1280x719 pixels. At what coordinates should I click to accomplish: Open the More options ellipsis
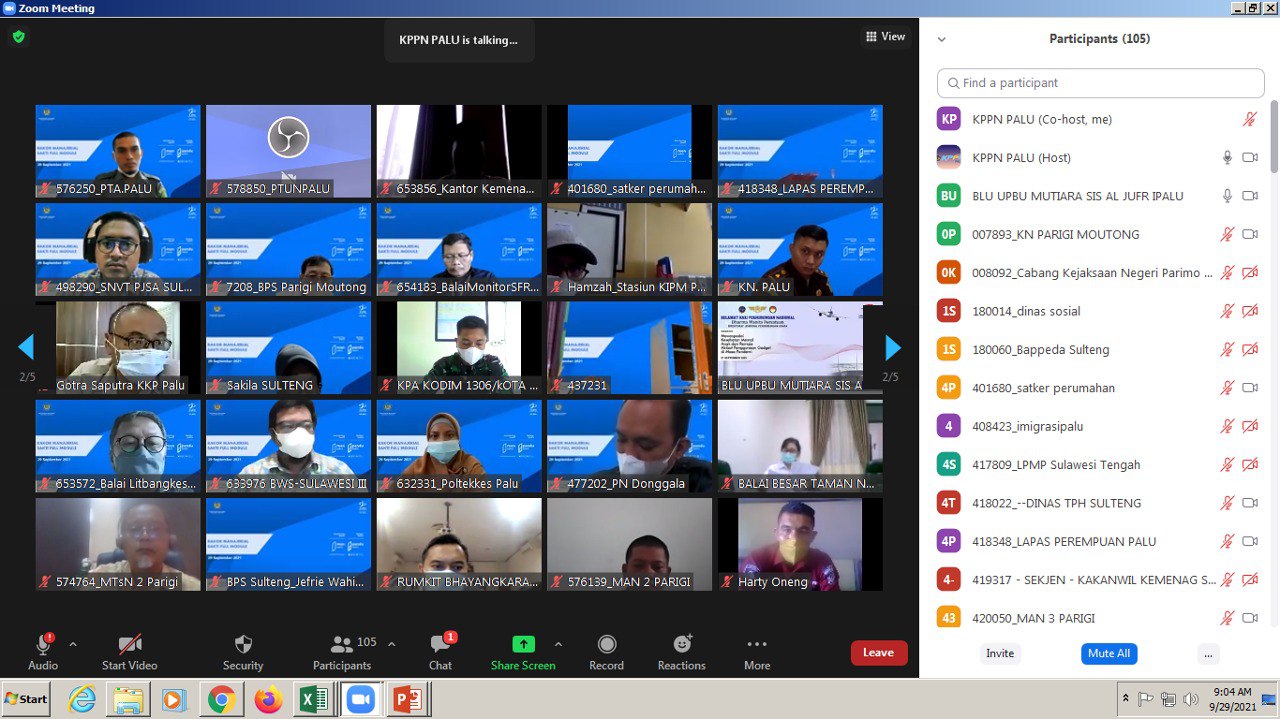coord(757,645)
